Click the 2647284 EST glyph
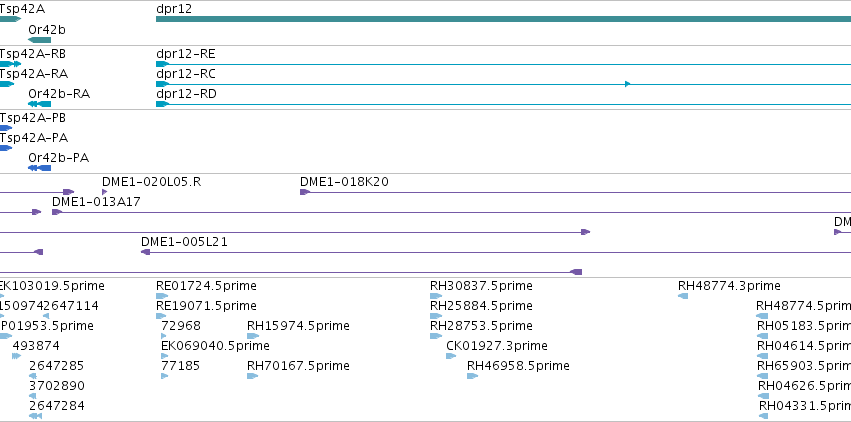The width and height of the screenshot is (851, 422). click(x=35, y=416)
